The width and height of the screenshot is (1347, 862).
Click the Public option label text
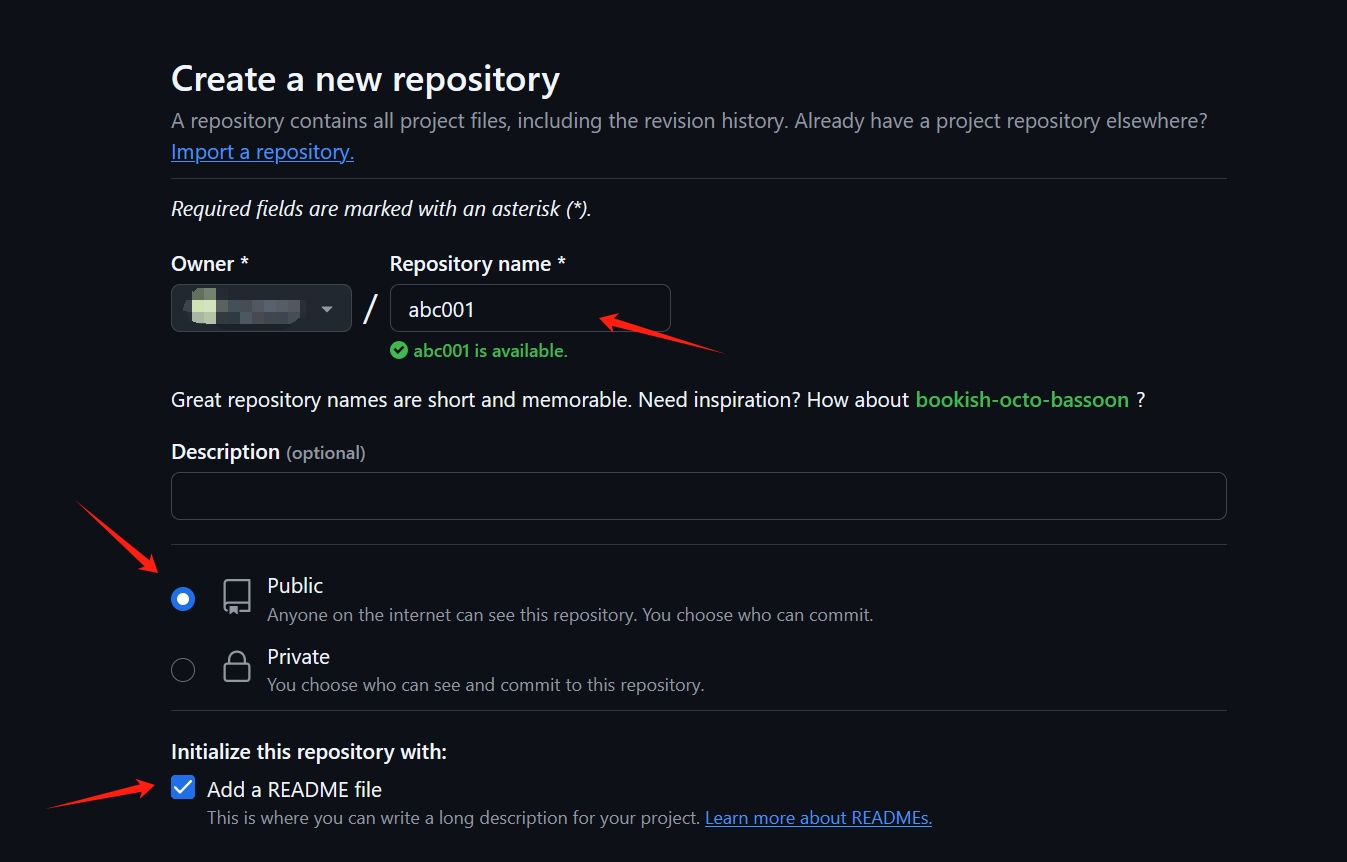295,586
